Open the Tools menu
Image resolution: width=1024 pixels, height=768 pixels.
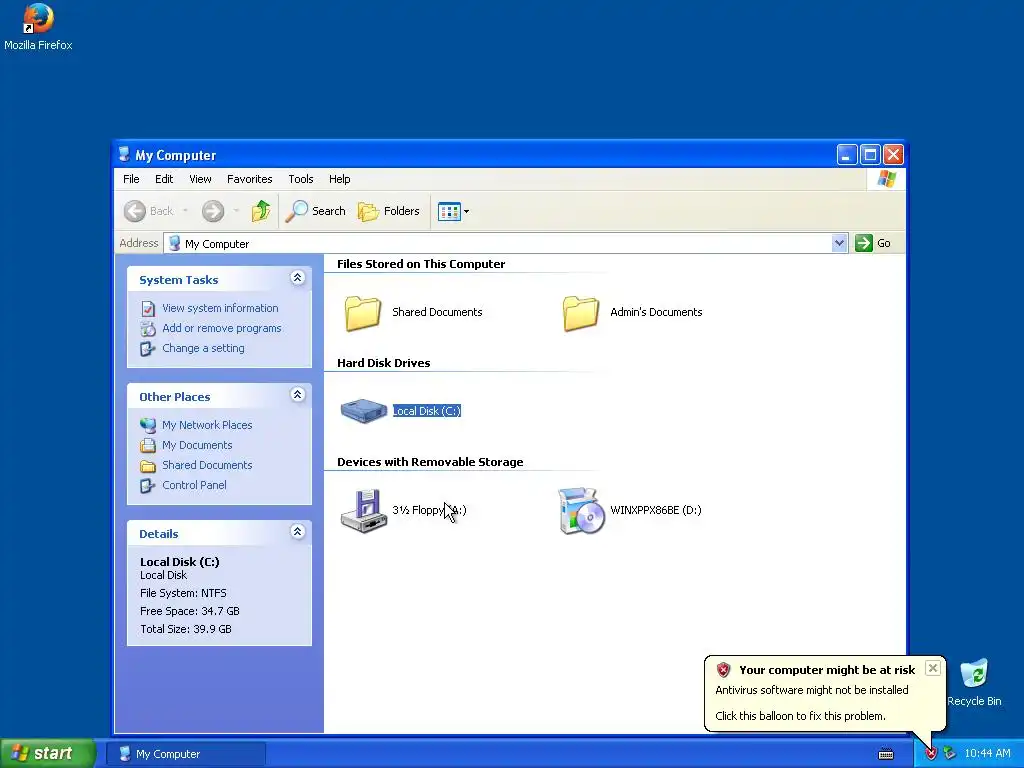(300, 179)
